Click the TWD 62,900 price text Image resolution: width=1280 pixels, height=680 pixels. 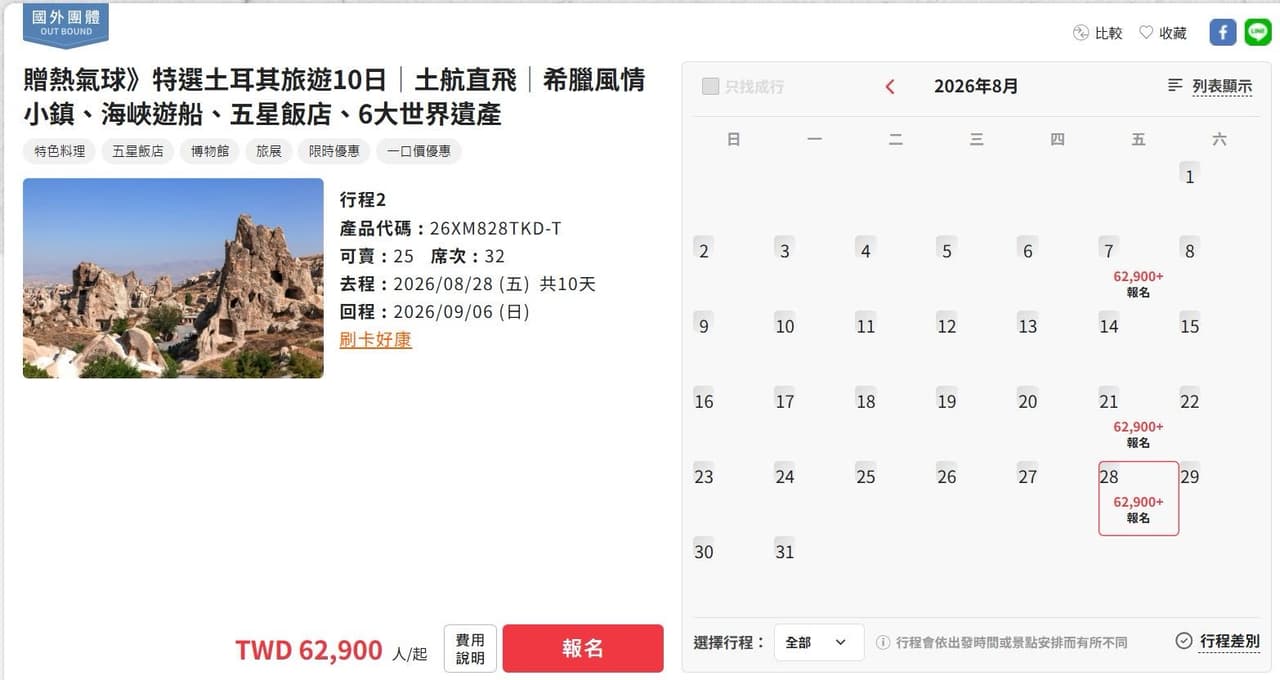pos(309,651)
